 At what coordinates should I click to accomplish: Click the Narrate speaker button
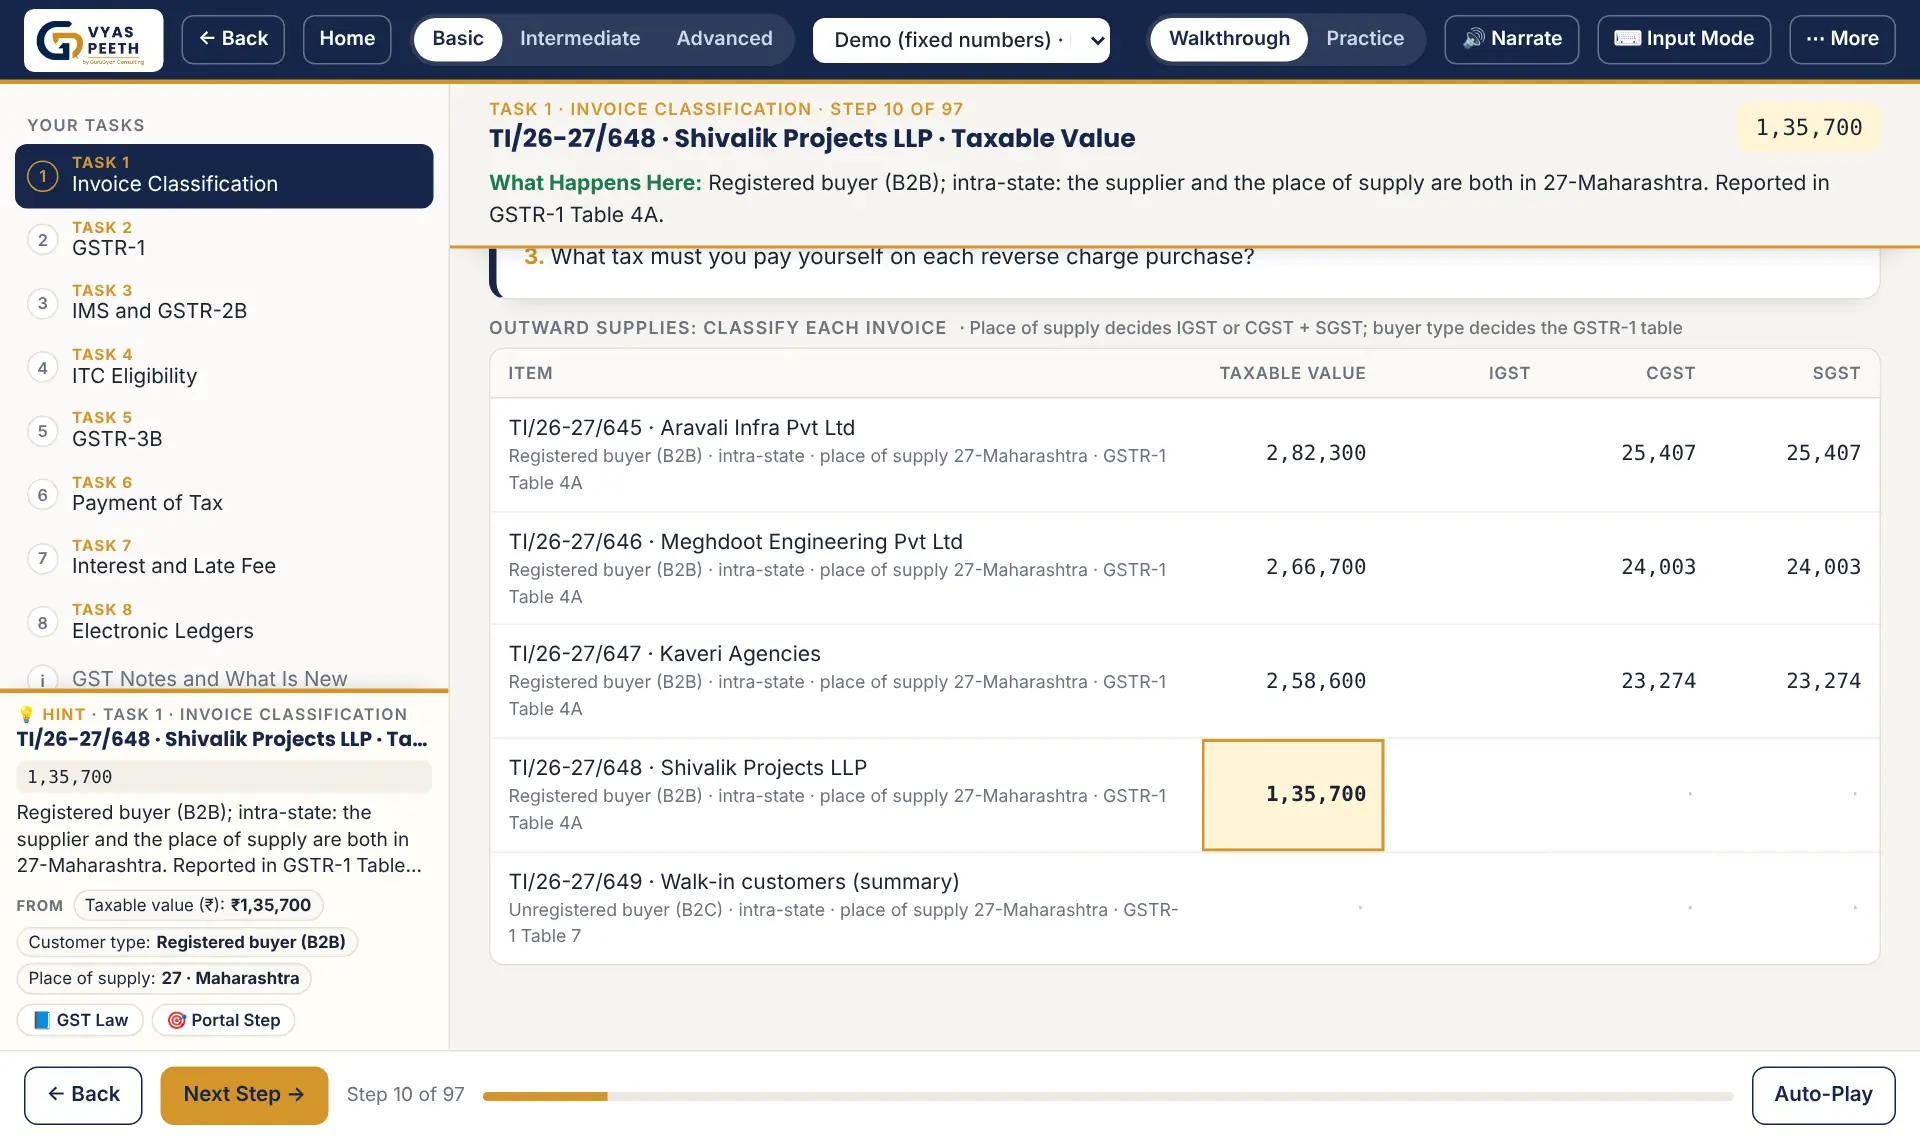1511,39
